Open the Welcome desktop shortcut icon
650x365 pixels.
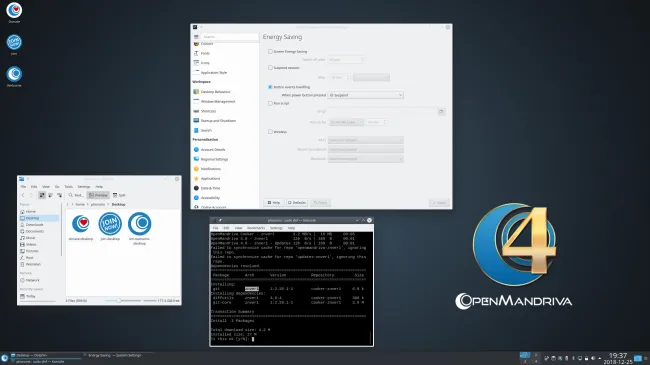click(x=14, y=74)
